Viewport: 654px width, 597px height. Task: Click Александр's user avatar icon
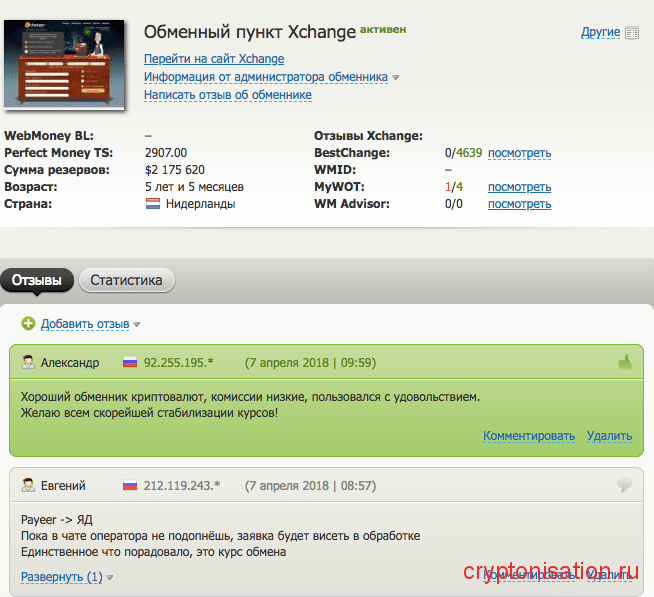coord(29,362)
